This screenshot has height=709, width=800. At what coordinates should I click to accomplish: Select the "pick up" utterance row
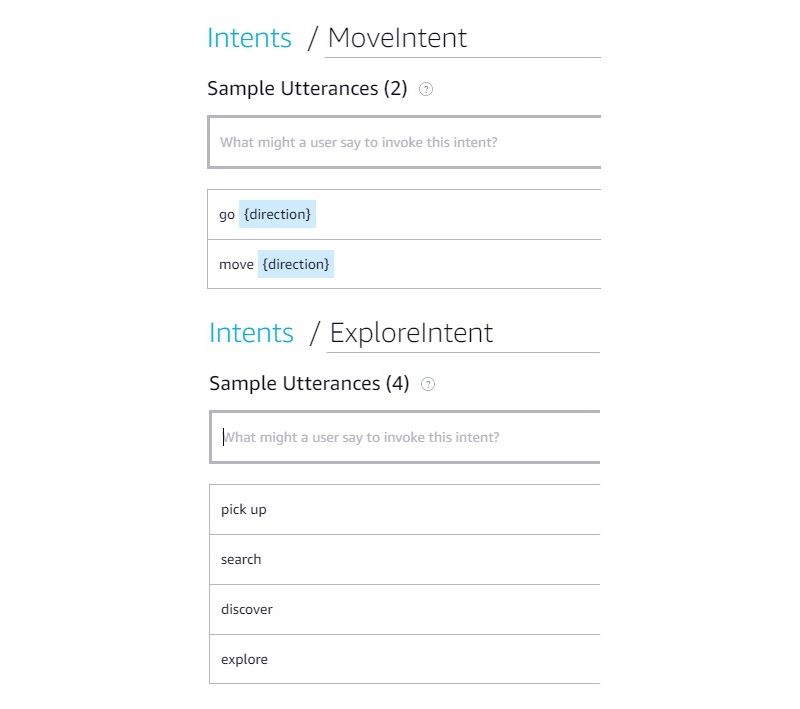click(405, 509)
